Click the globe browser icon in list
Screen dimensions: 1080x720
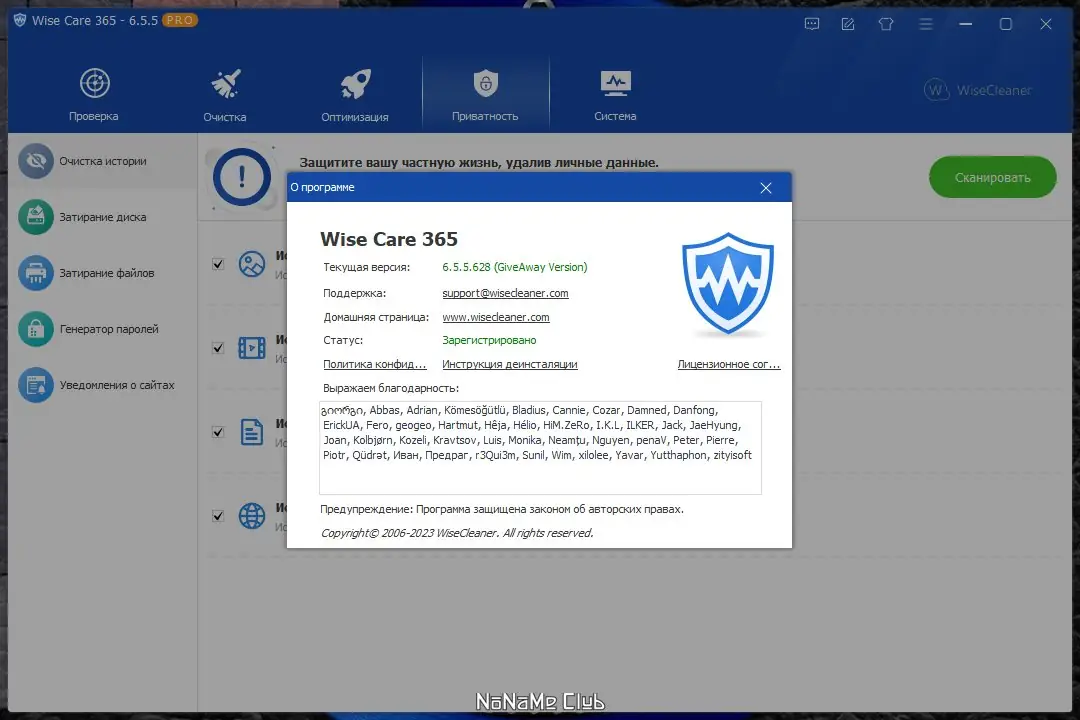(x=252, y=515)
